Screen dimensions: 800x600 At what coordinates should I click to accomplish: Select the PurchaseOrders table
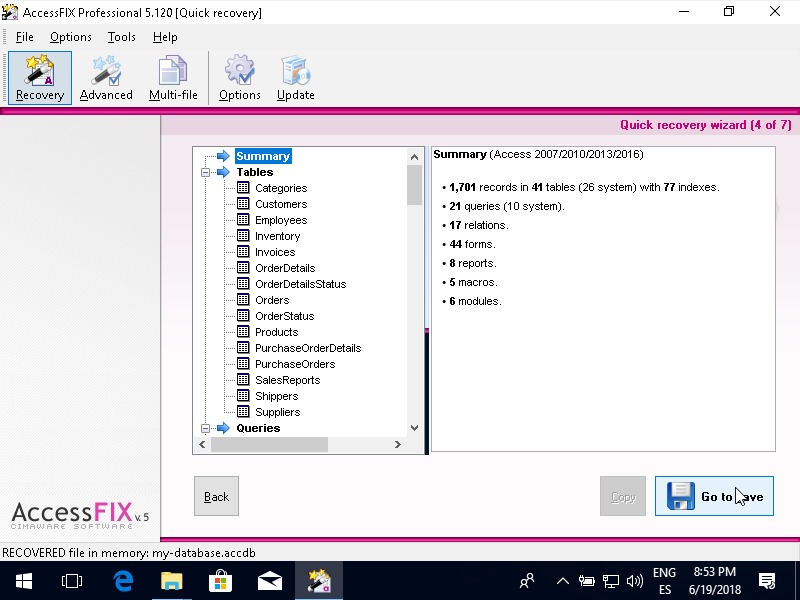click(x=294, y=364)
